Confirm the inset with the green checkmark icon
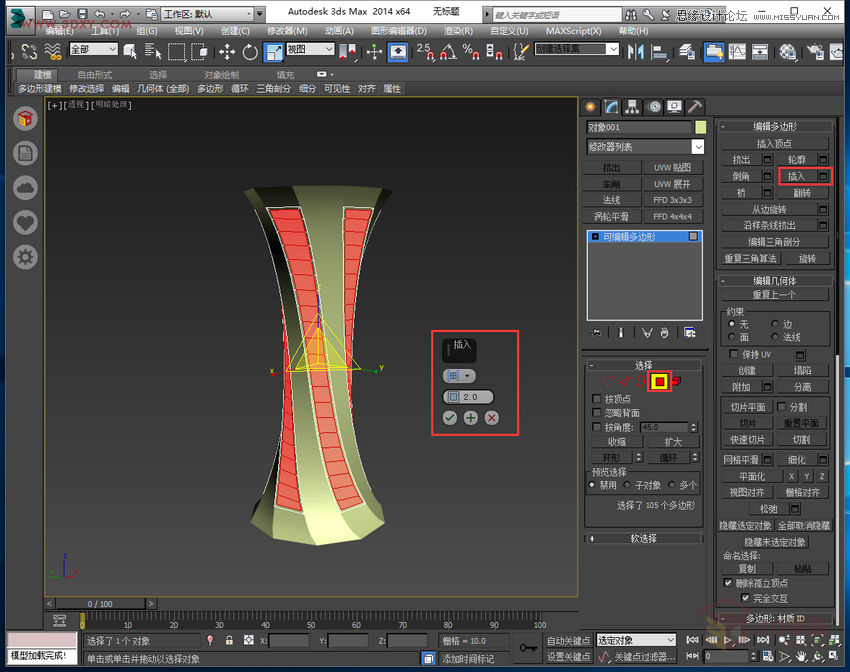The width and height of the screenshot is (850, 672). (x=449, y=417)
